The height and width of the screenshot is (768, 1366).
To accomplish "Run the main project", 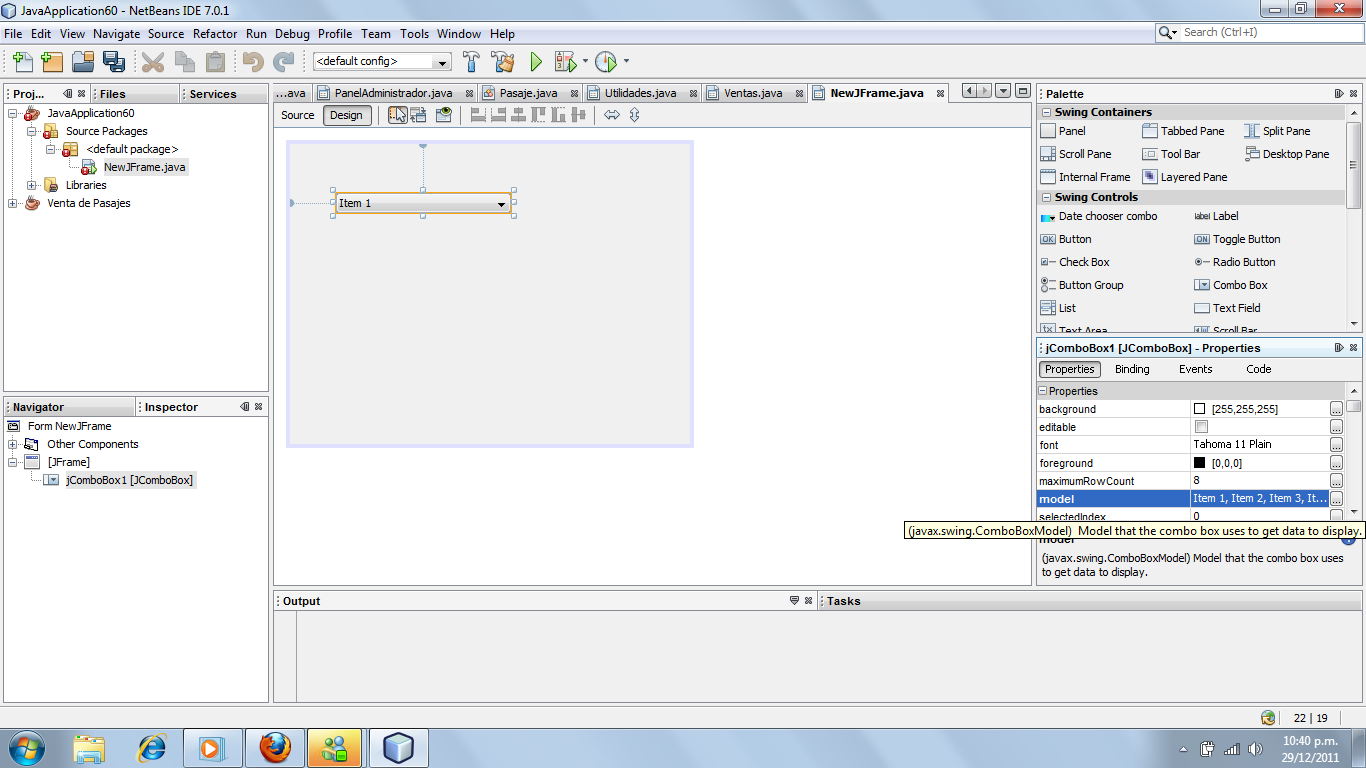I will 536,61.
